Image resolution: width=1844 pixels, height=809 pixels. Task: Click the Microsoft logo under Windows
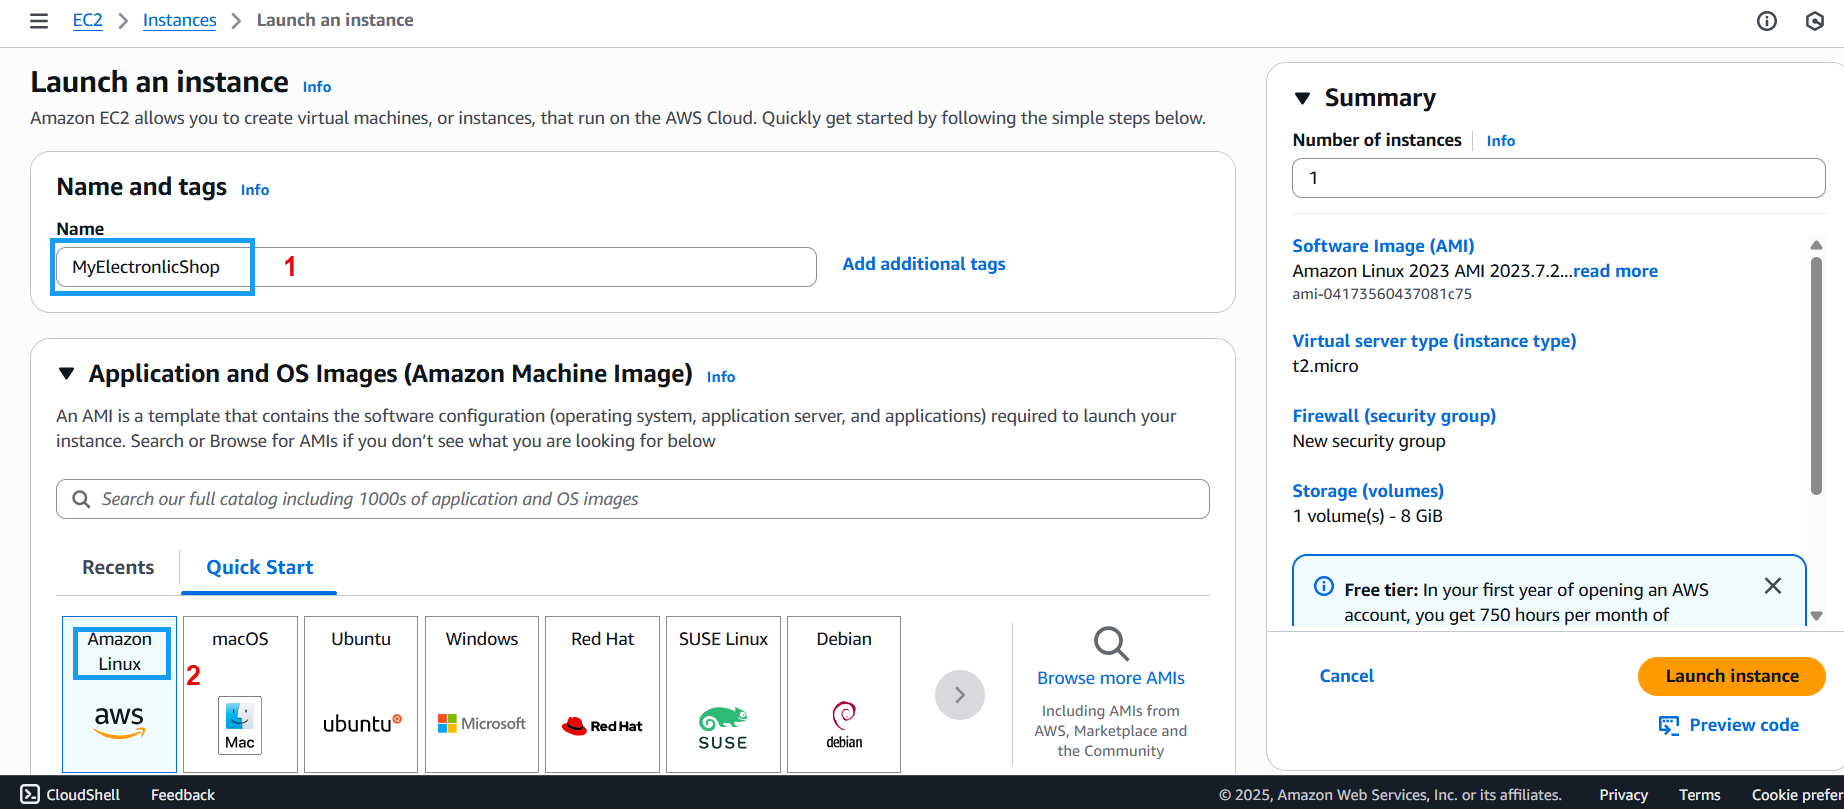click(482, 723)
